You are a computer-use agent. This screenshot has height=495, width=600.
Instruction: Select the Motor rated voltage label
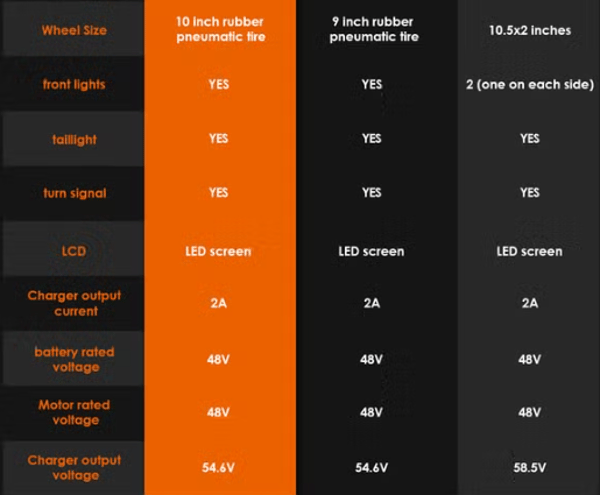click(x=74, y=412)
